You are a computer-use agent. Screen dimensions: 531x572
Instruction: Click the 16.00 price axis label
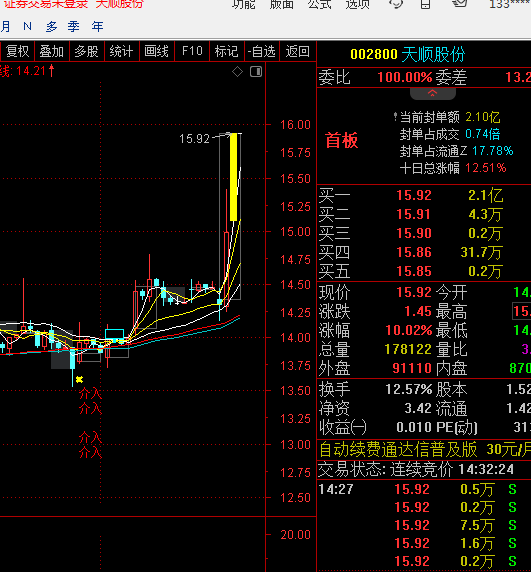click(x=295, y=125)
